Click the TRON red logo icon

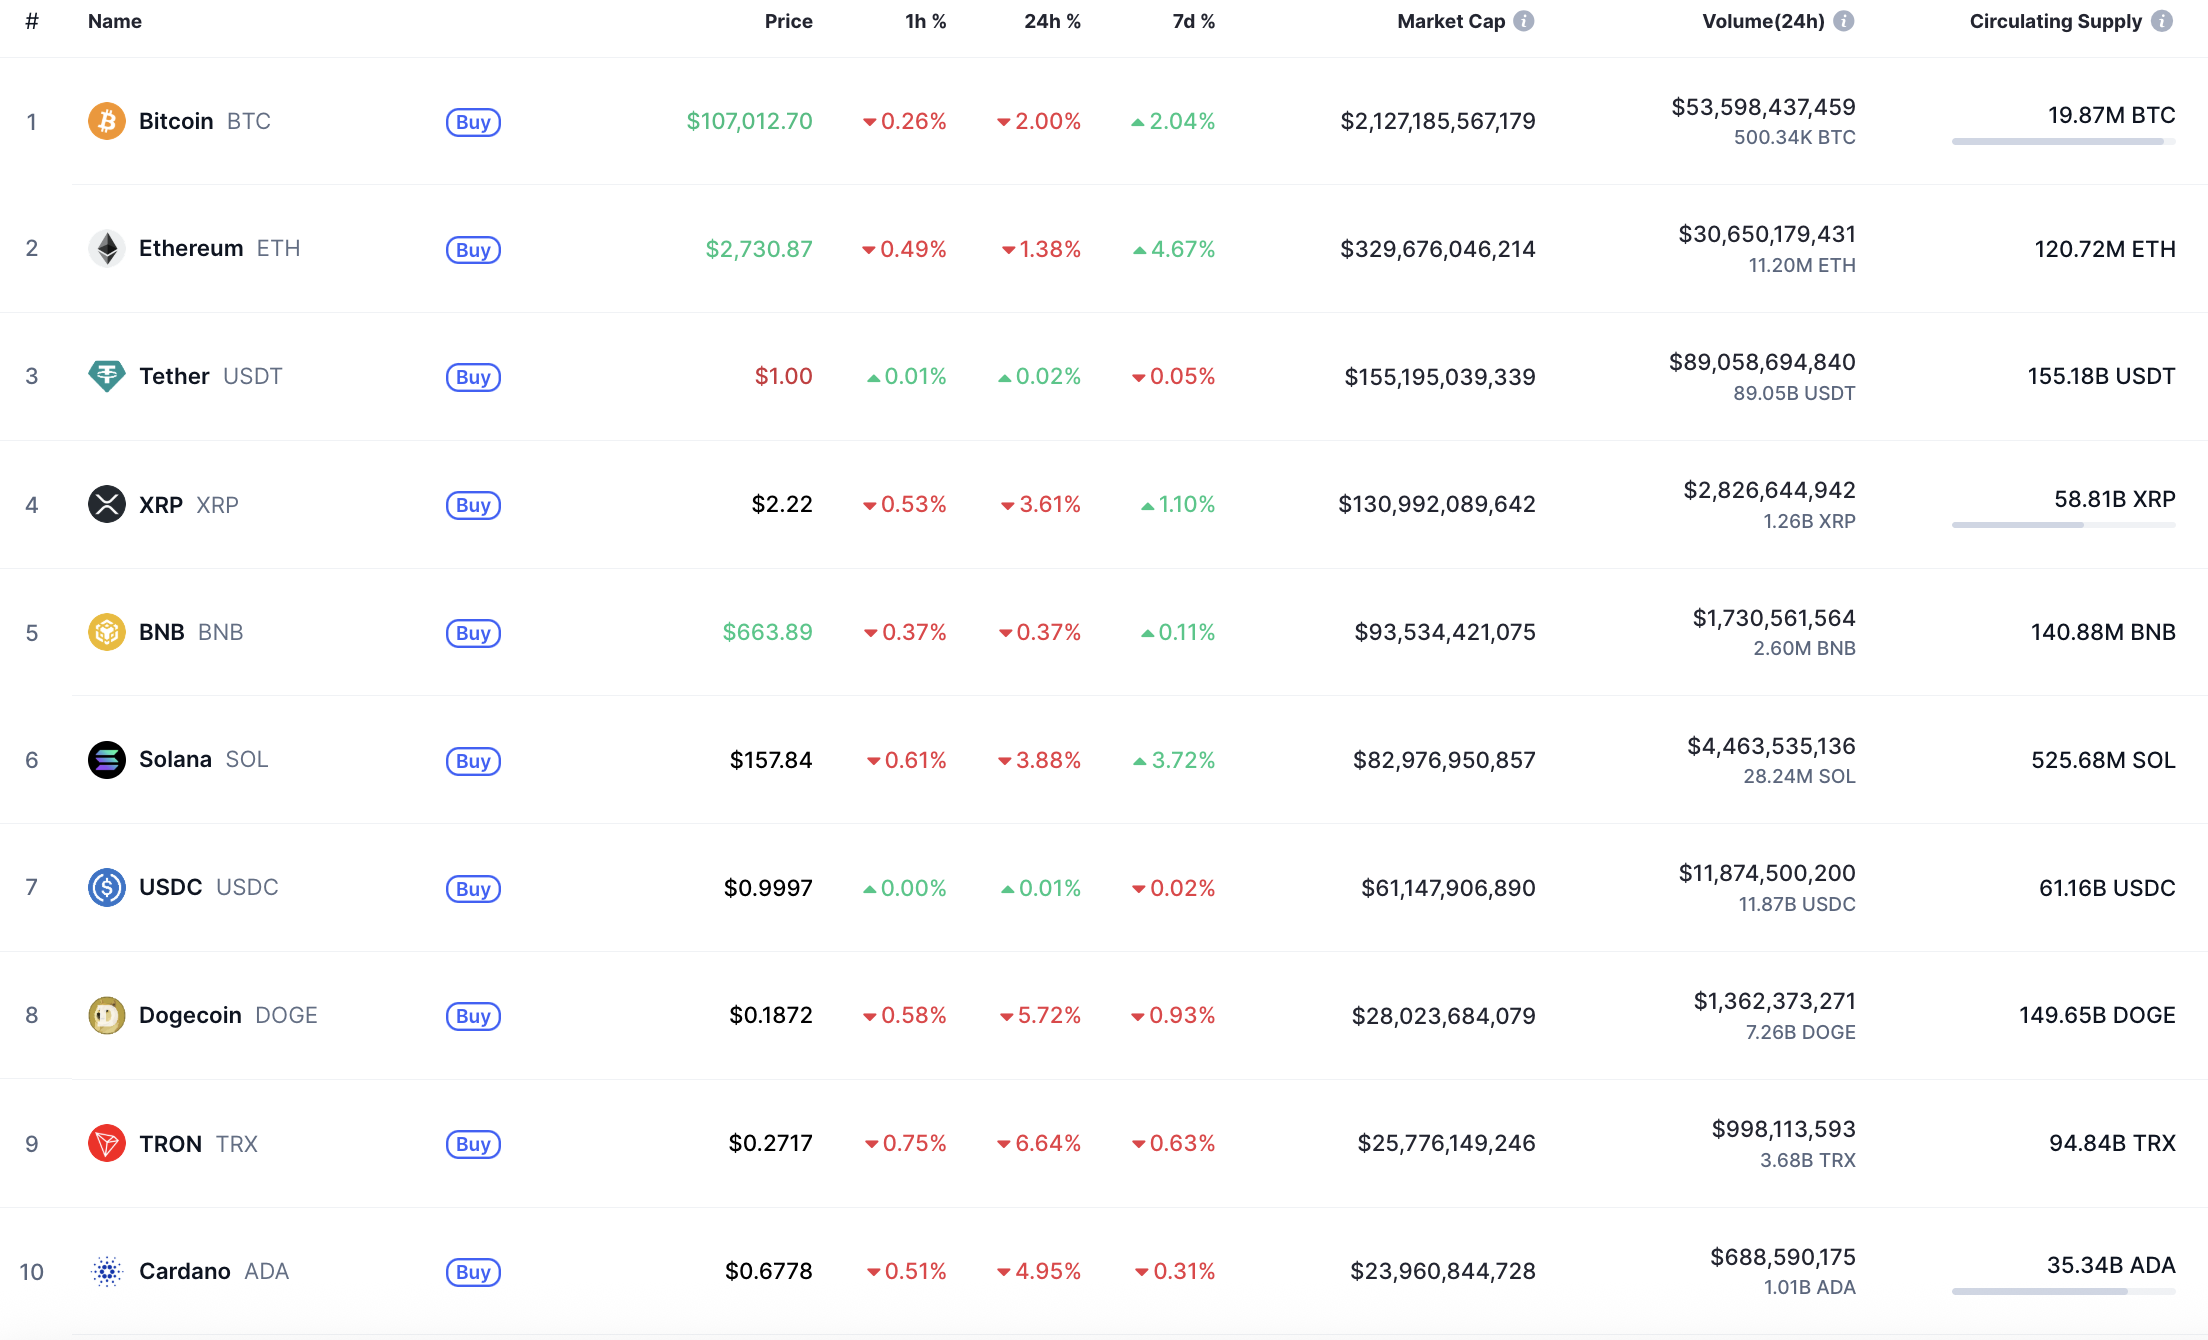click(x=106, y=1143)
